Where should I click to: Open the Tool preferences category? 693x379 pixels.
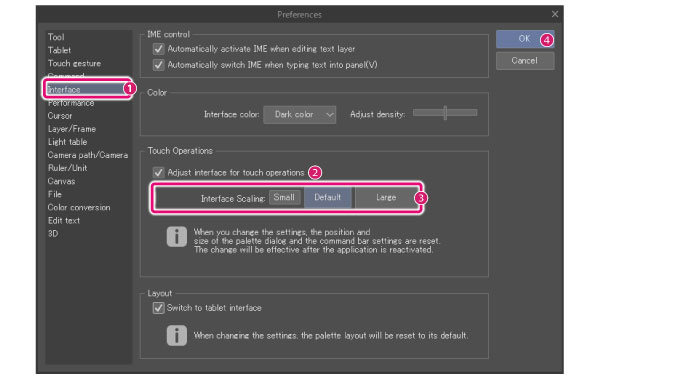click(56, 37)
